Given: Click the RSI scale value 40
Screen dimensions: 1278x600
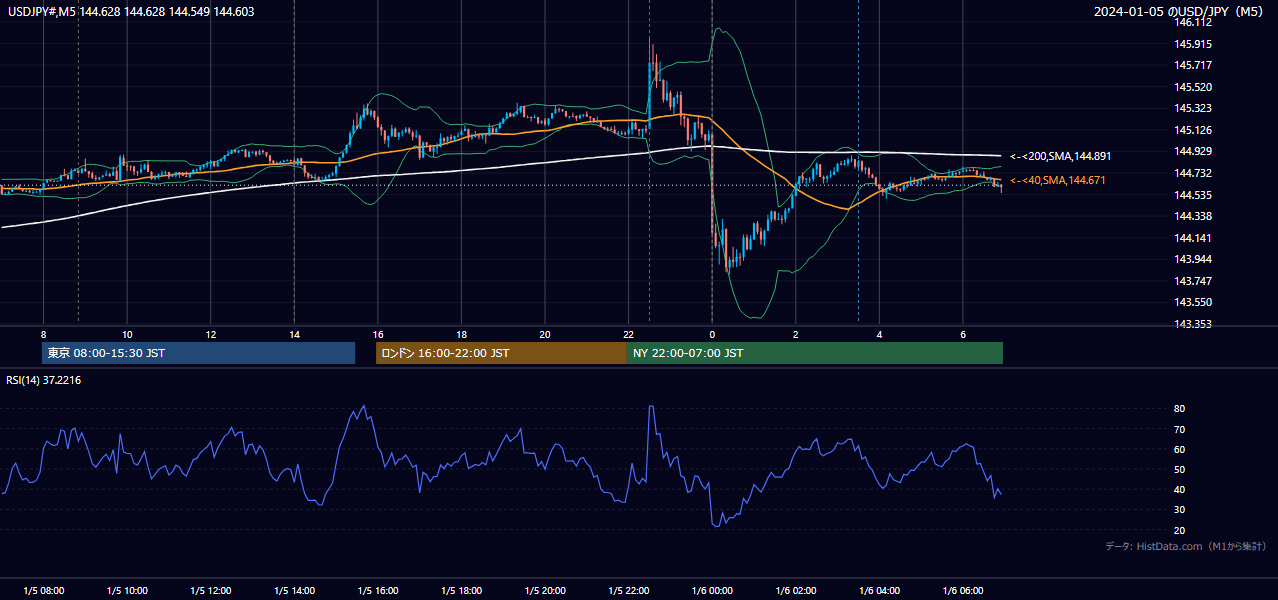Looking at the screenshot, I should pyautogui.click(x=1180, y=489).
